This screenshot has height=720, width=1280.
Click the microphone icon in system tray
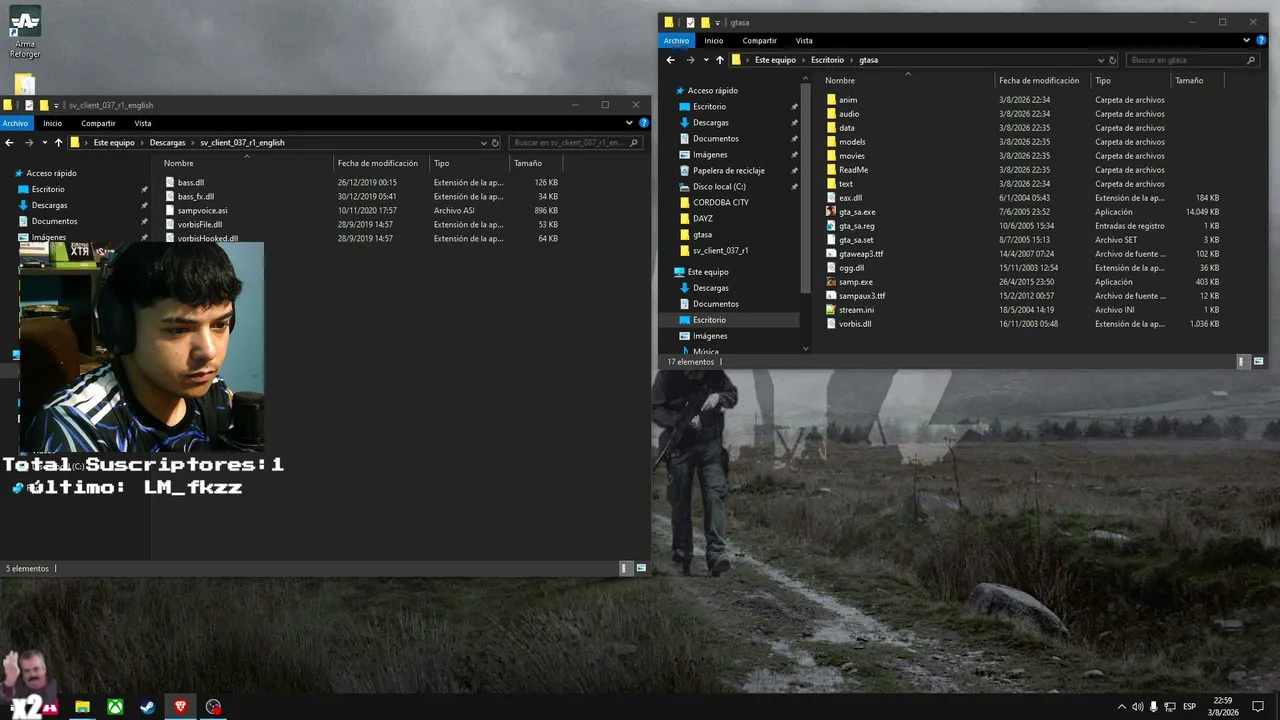tap(1154, 707)
